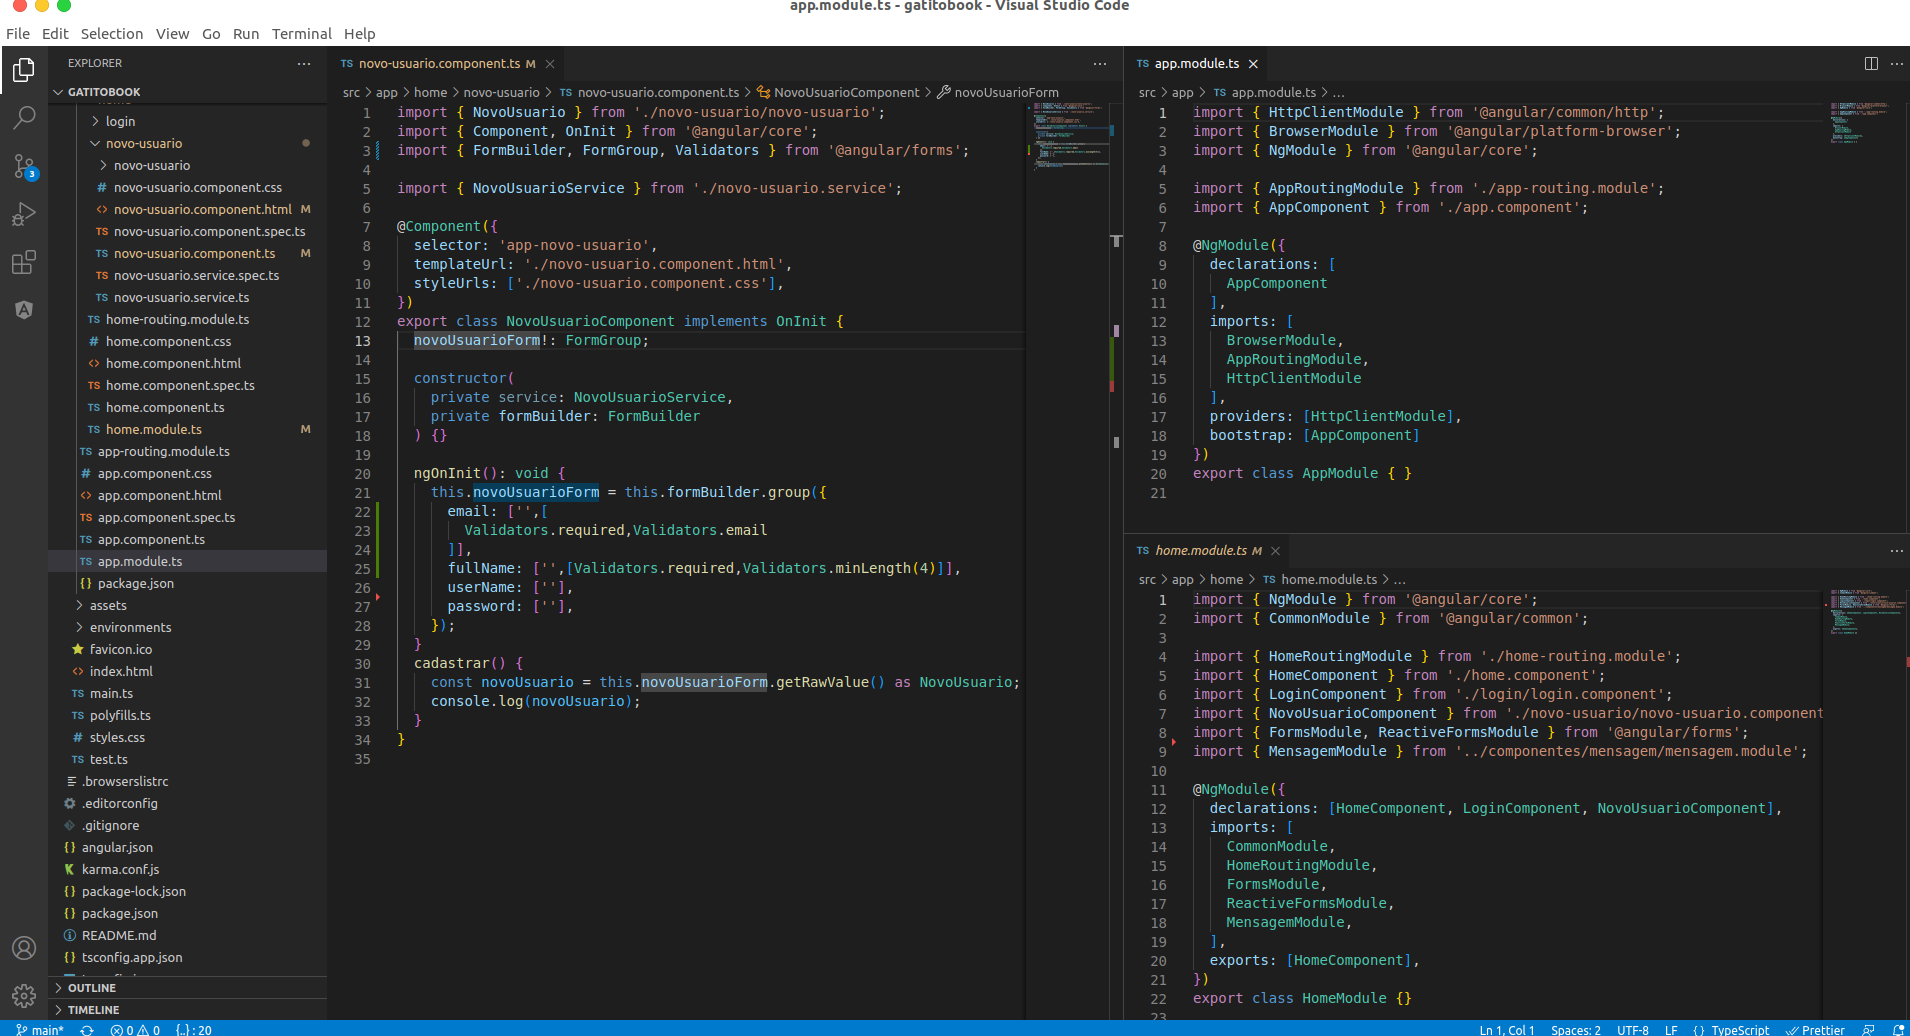
Task: Click the braces 20 status bar item
Action: point(194,1029)
